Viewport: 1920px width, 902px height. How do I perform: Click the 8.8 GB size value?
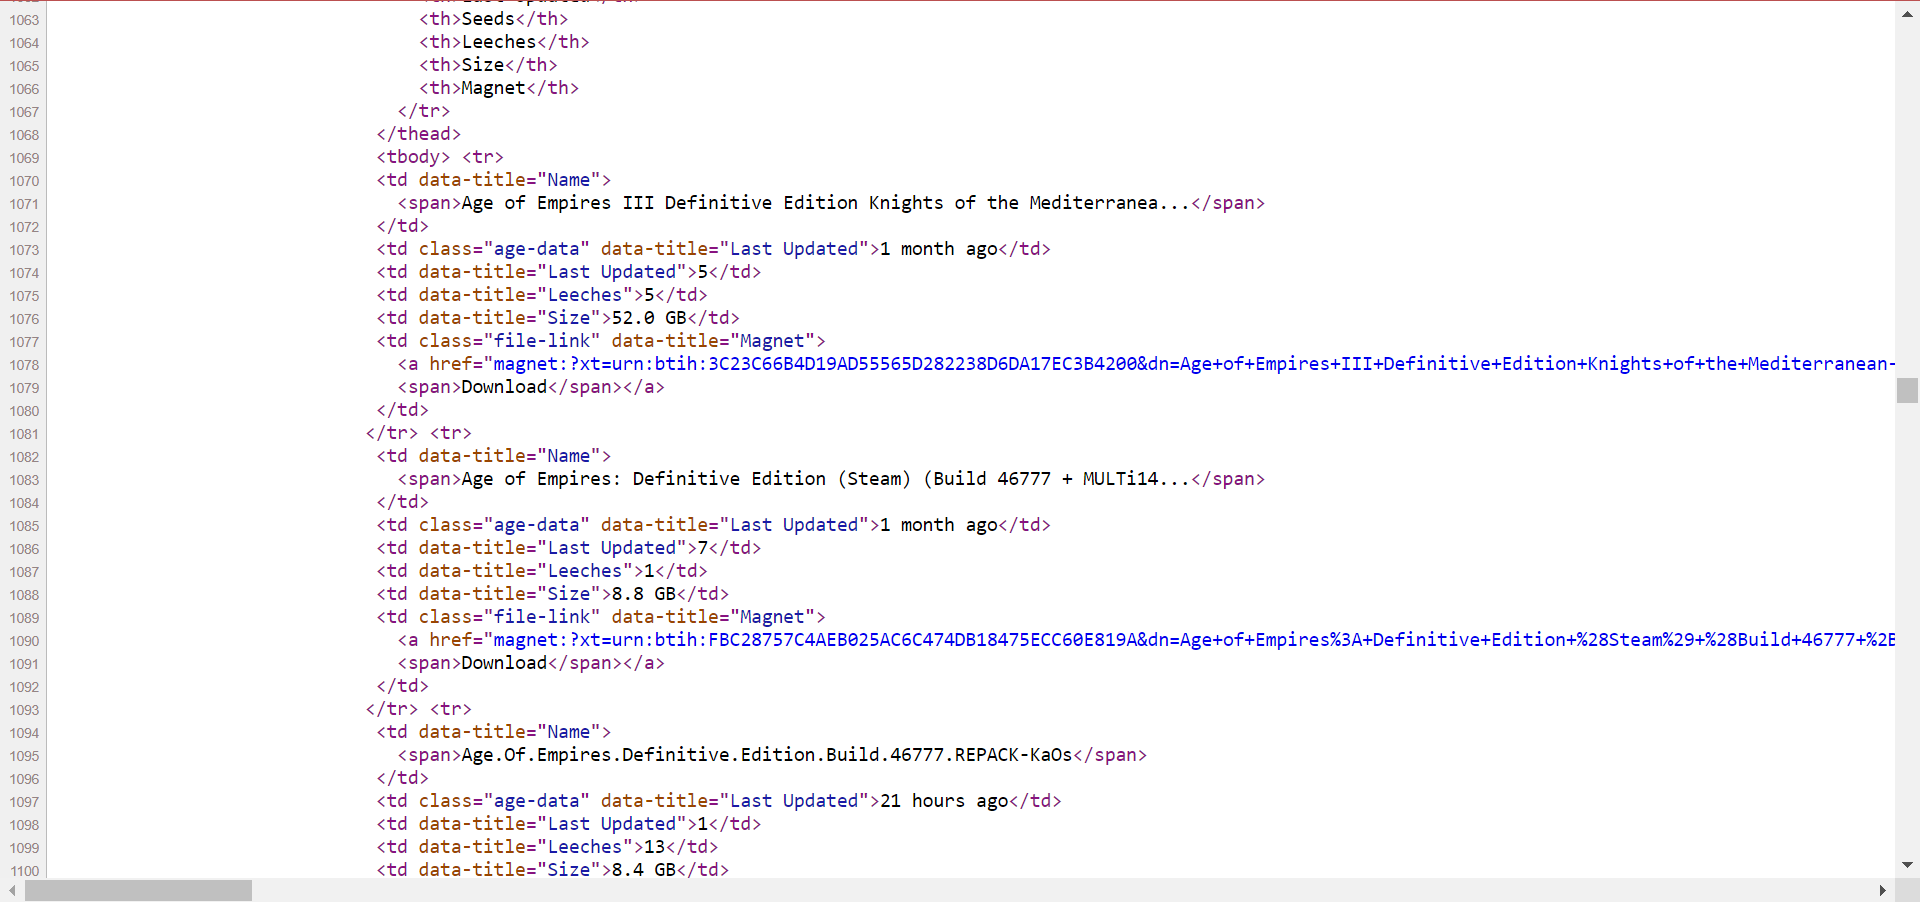[644, 594]
